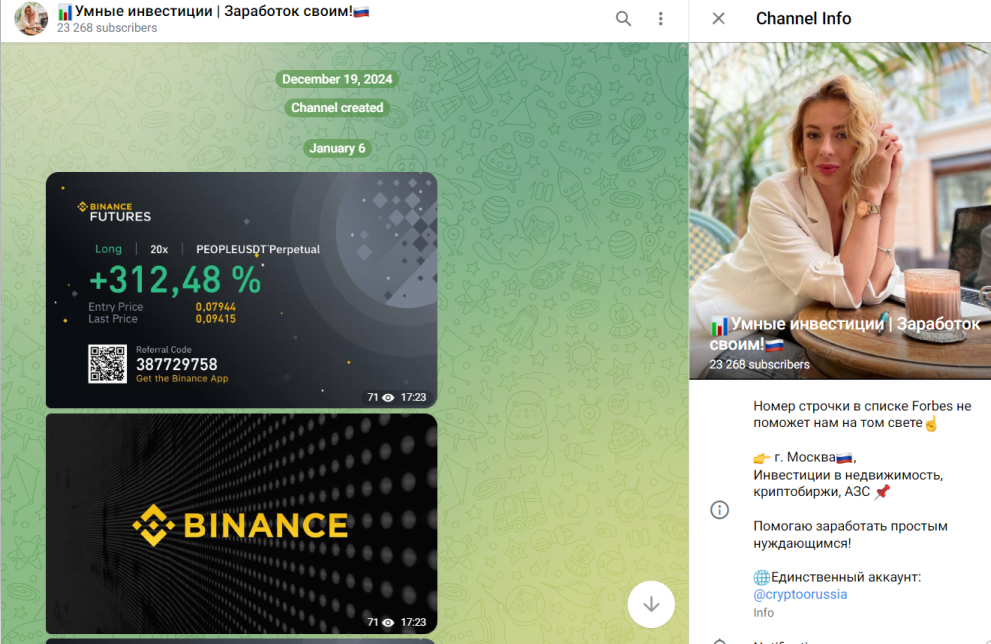The width and height of the screenshot is (991, 644).
Task: Click the channel avatar in the header
Action: [x=31, y=19]
